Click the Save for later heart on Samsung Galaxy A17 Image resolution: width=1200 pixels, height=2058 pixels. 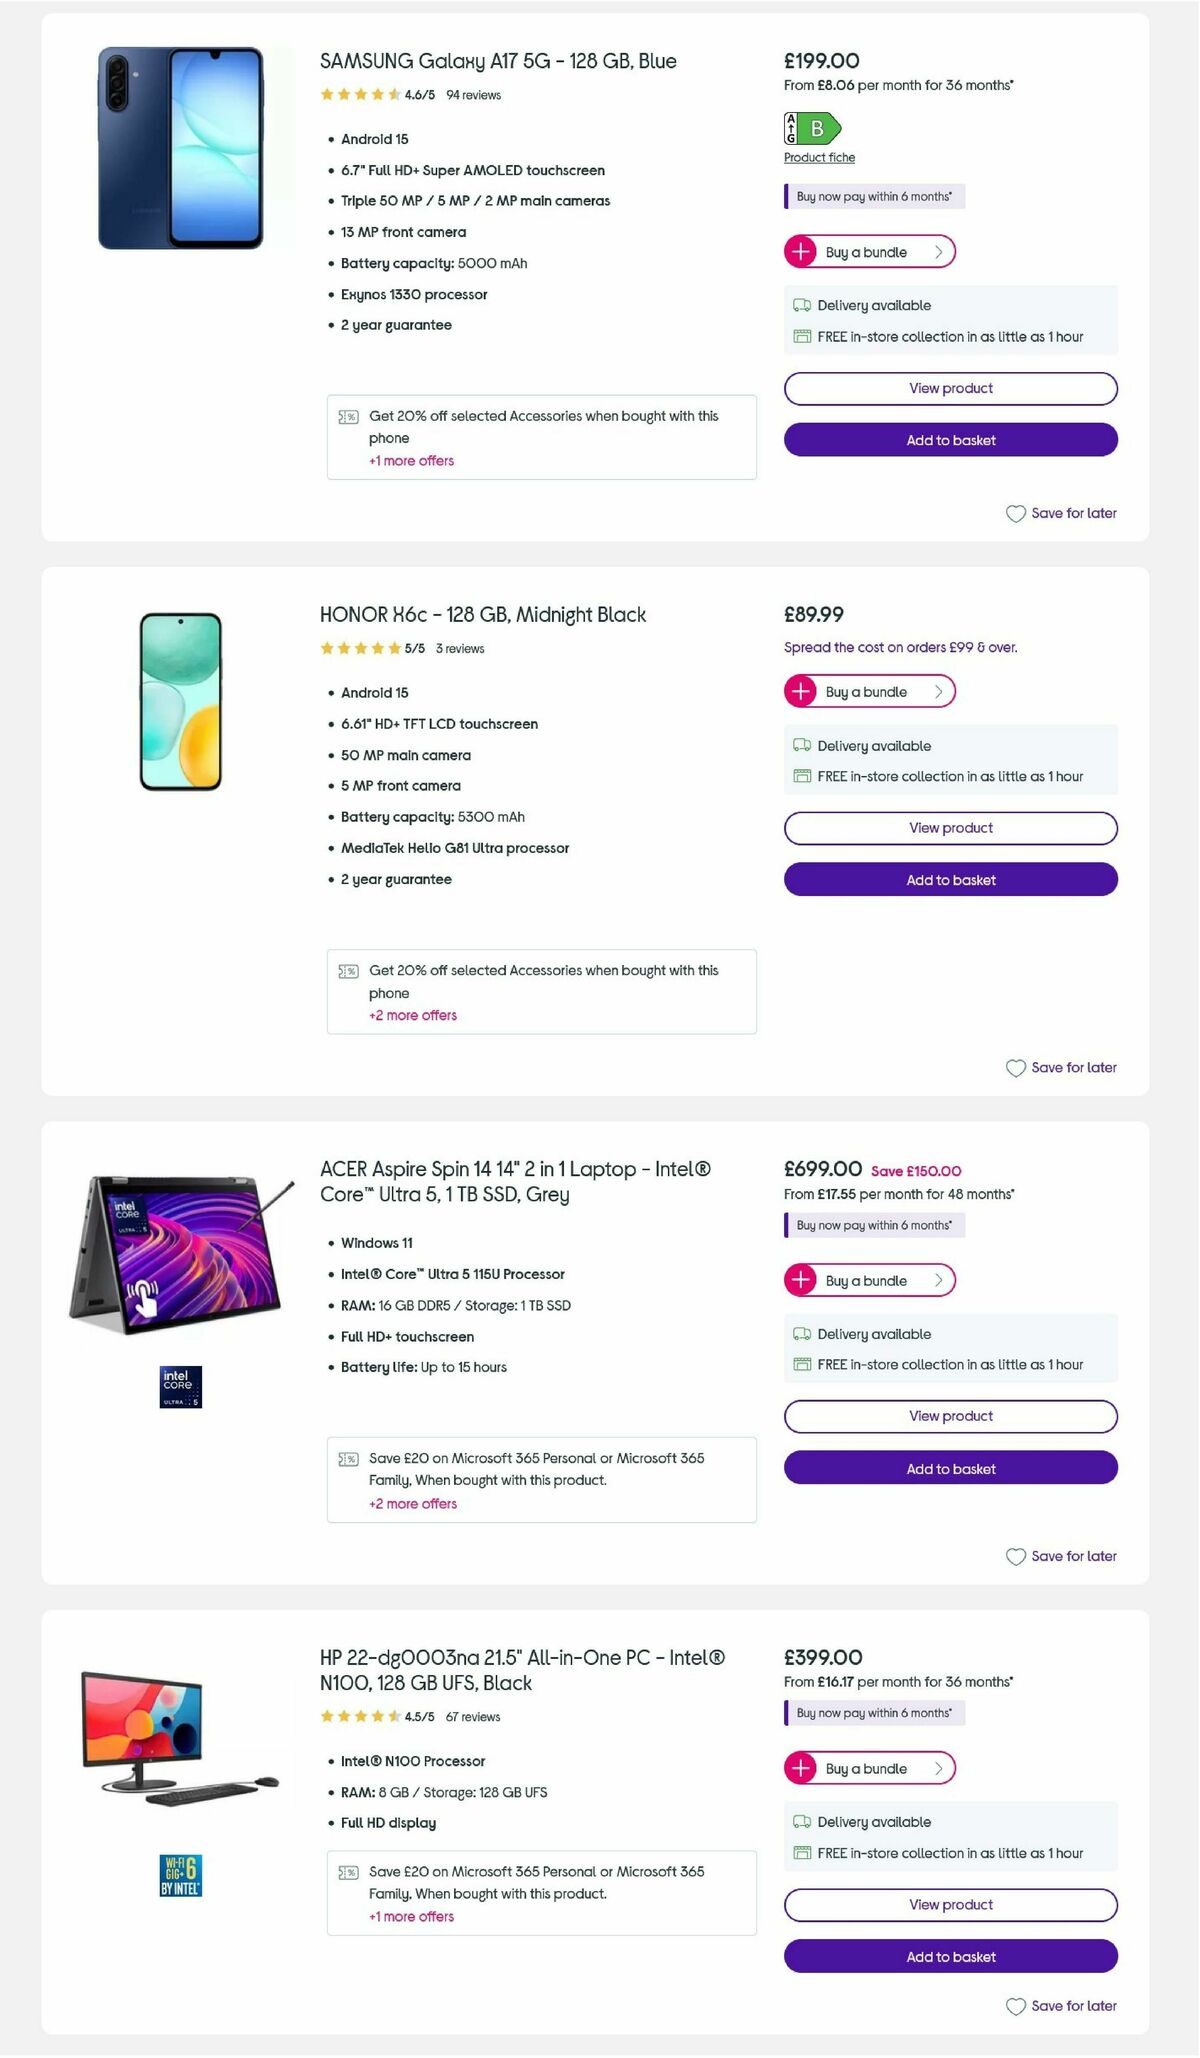point(1016,513)
